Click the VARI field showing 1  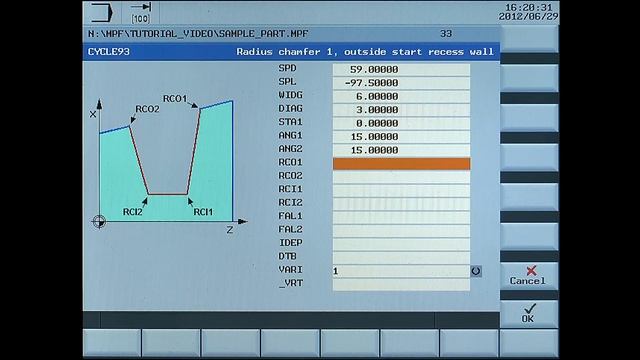click(401, 271)
